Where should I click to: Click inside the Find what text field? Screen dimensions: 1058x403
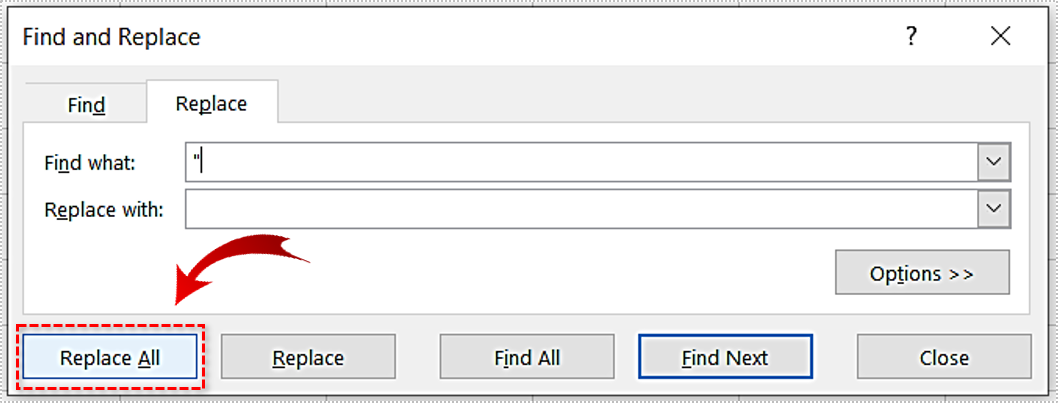(580, 162)
